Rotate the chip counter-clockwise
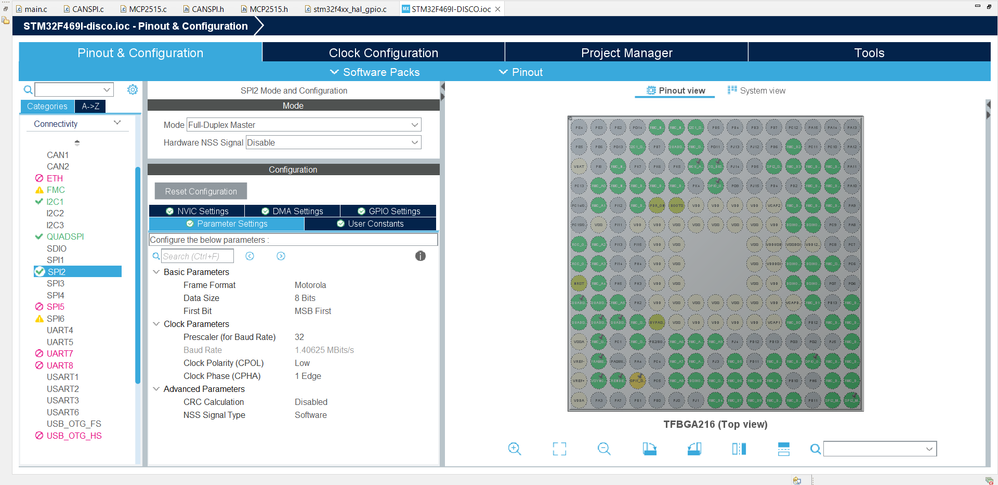998x485 pixels. [x=694, y=449]
